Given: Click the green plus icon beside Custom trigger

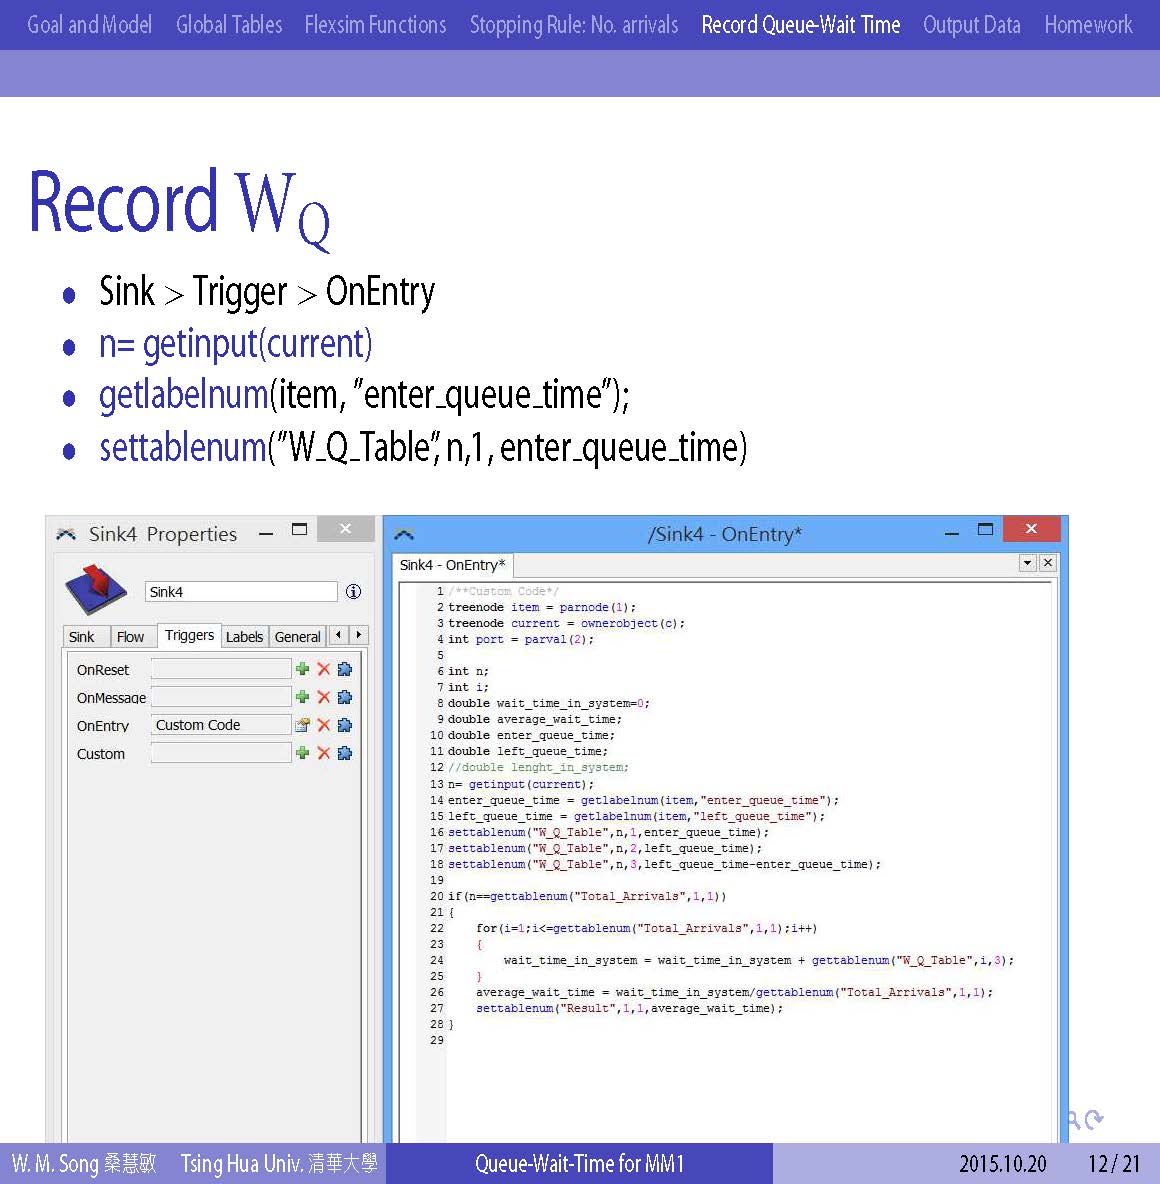Looking at the screenshot, I should click(302, 753).
